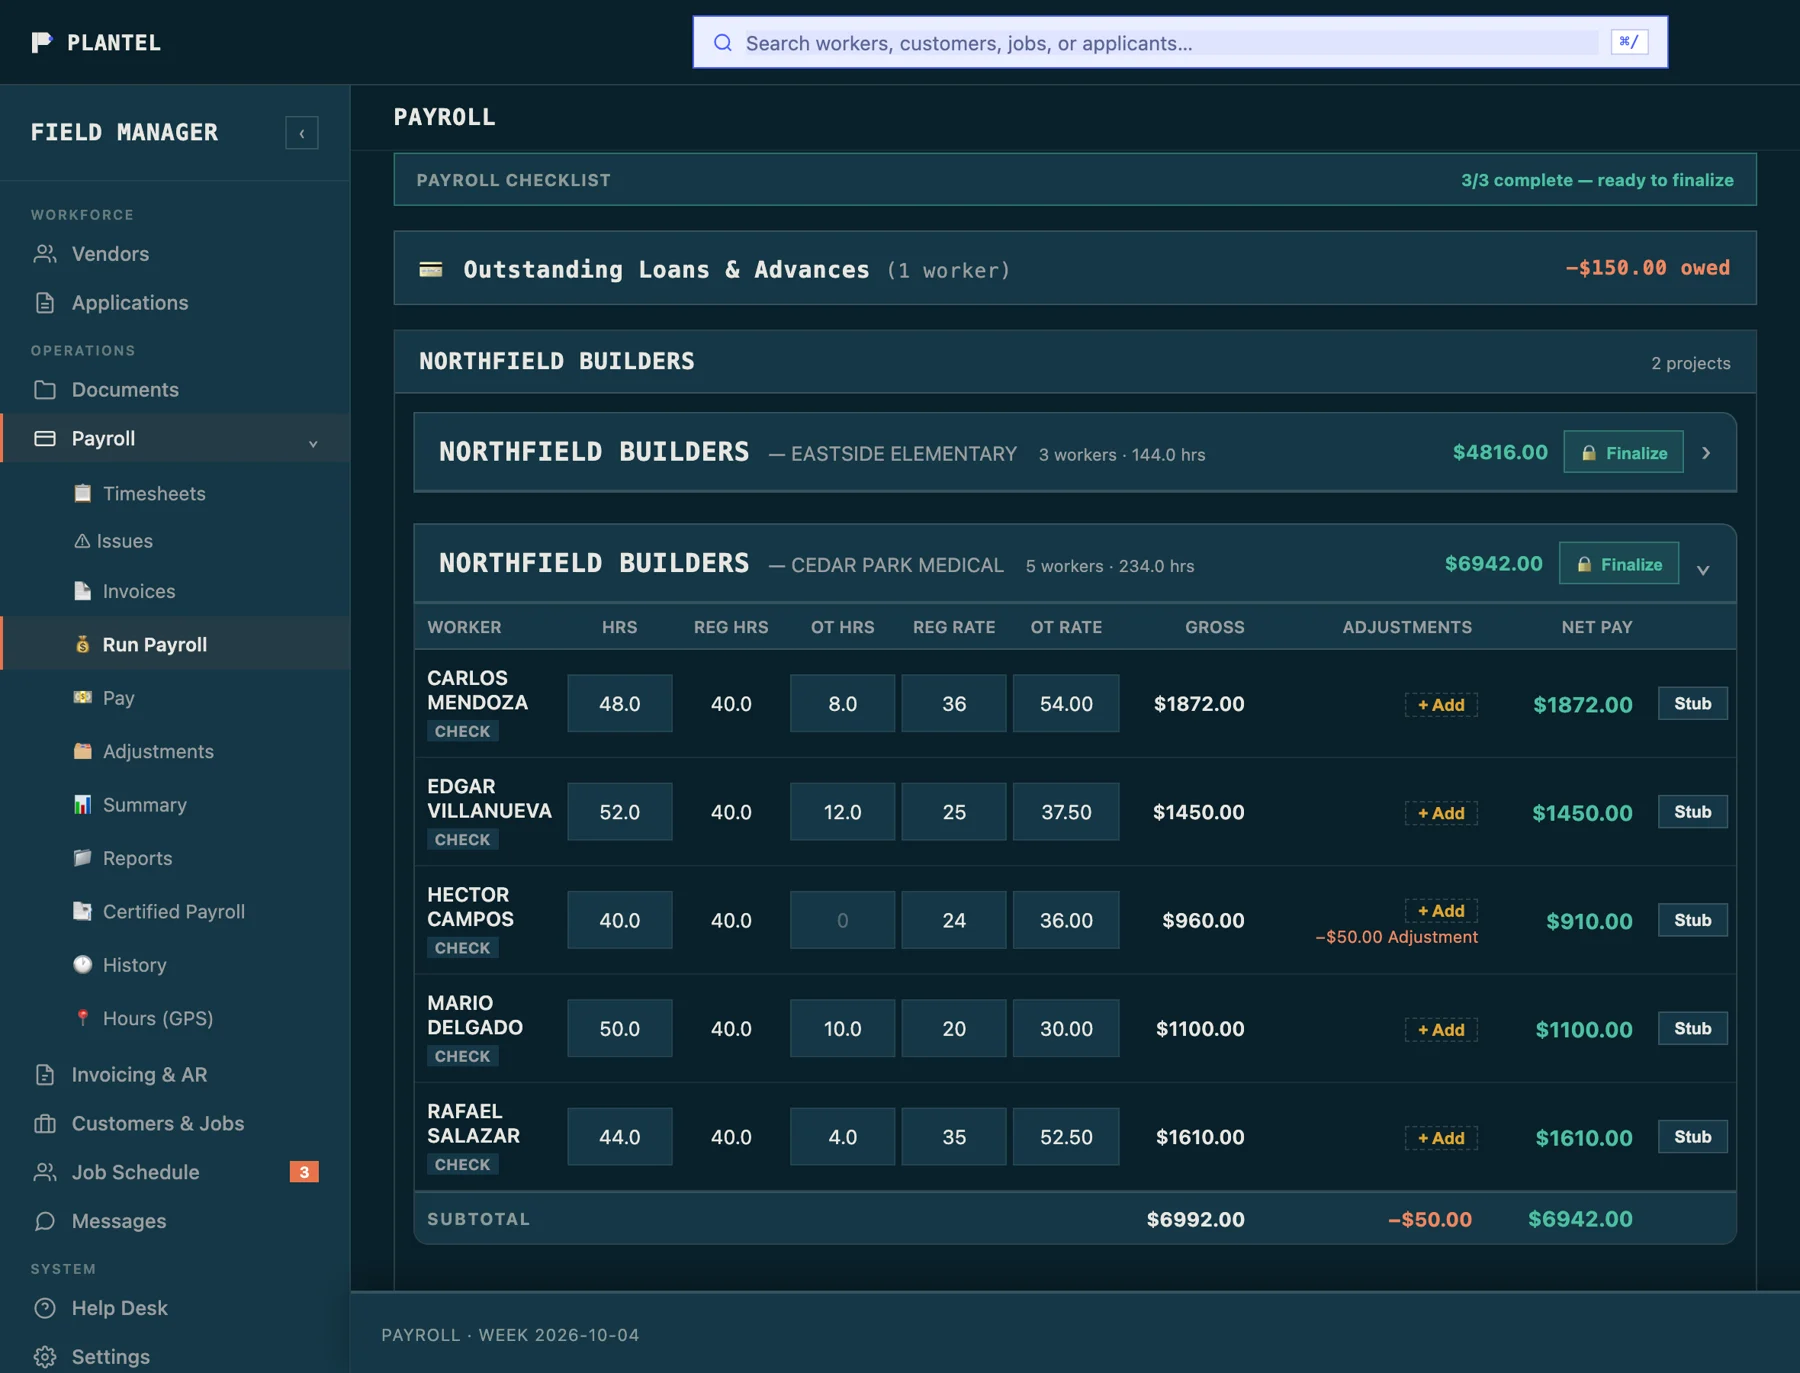Edit Carlos Mendoza's regular rate field

954,703
